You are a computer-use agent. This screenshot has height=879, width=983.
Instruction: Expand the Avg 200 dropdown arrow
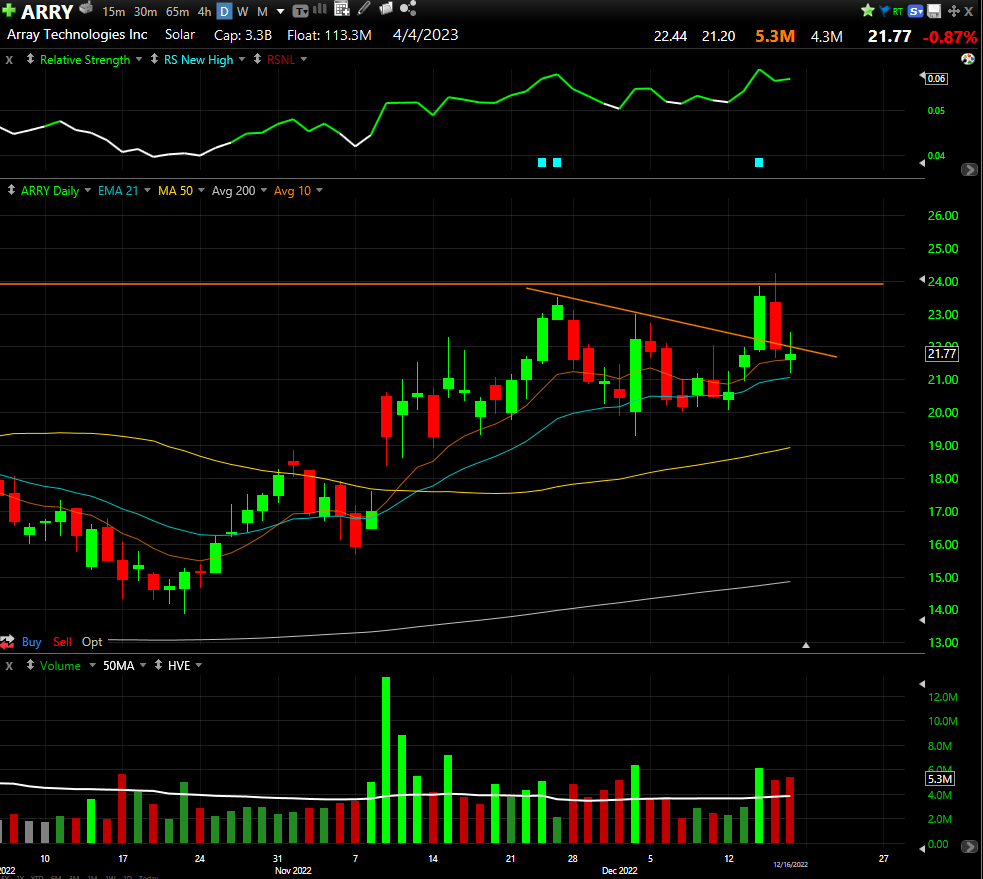[x=264, y=190]
